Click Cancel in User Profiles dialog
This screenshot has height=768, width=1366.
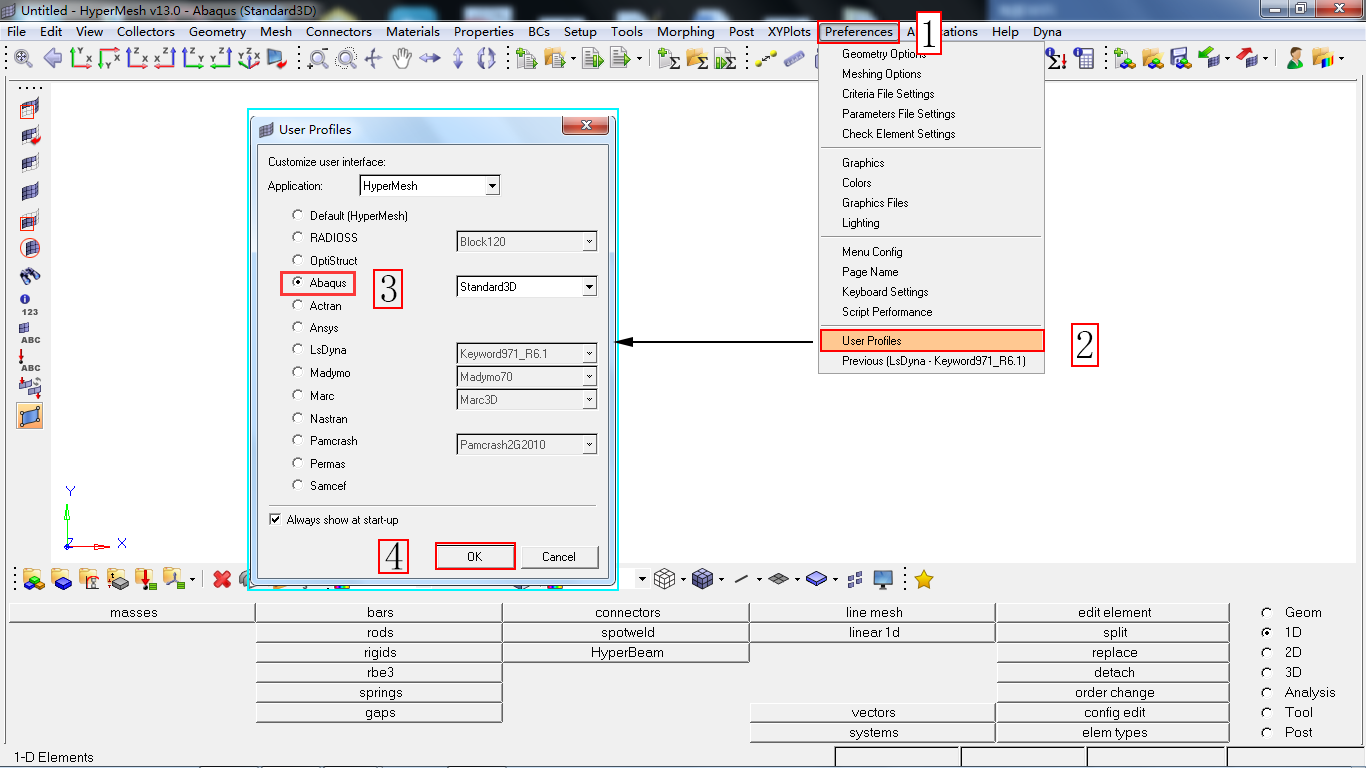point(559,557)
